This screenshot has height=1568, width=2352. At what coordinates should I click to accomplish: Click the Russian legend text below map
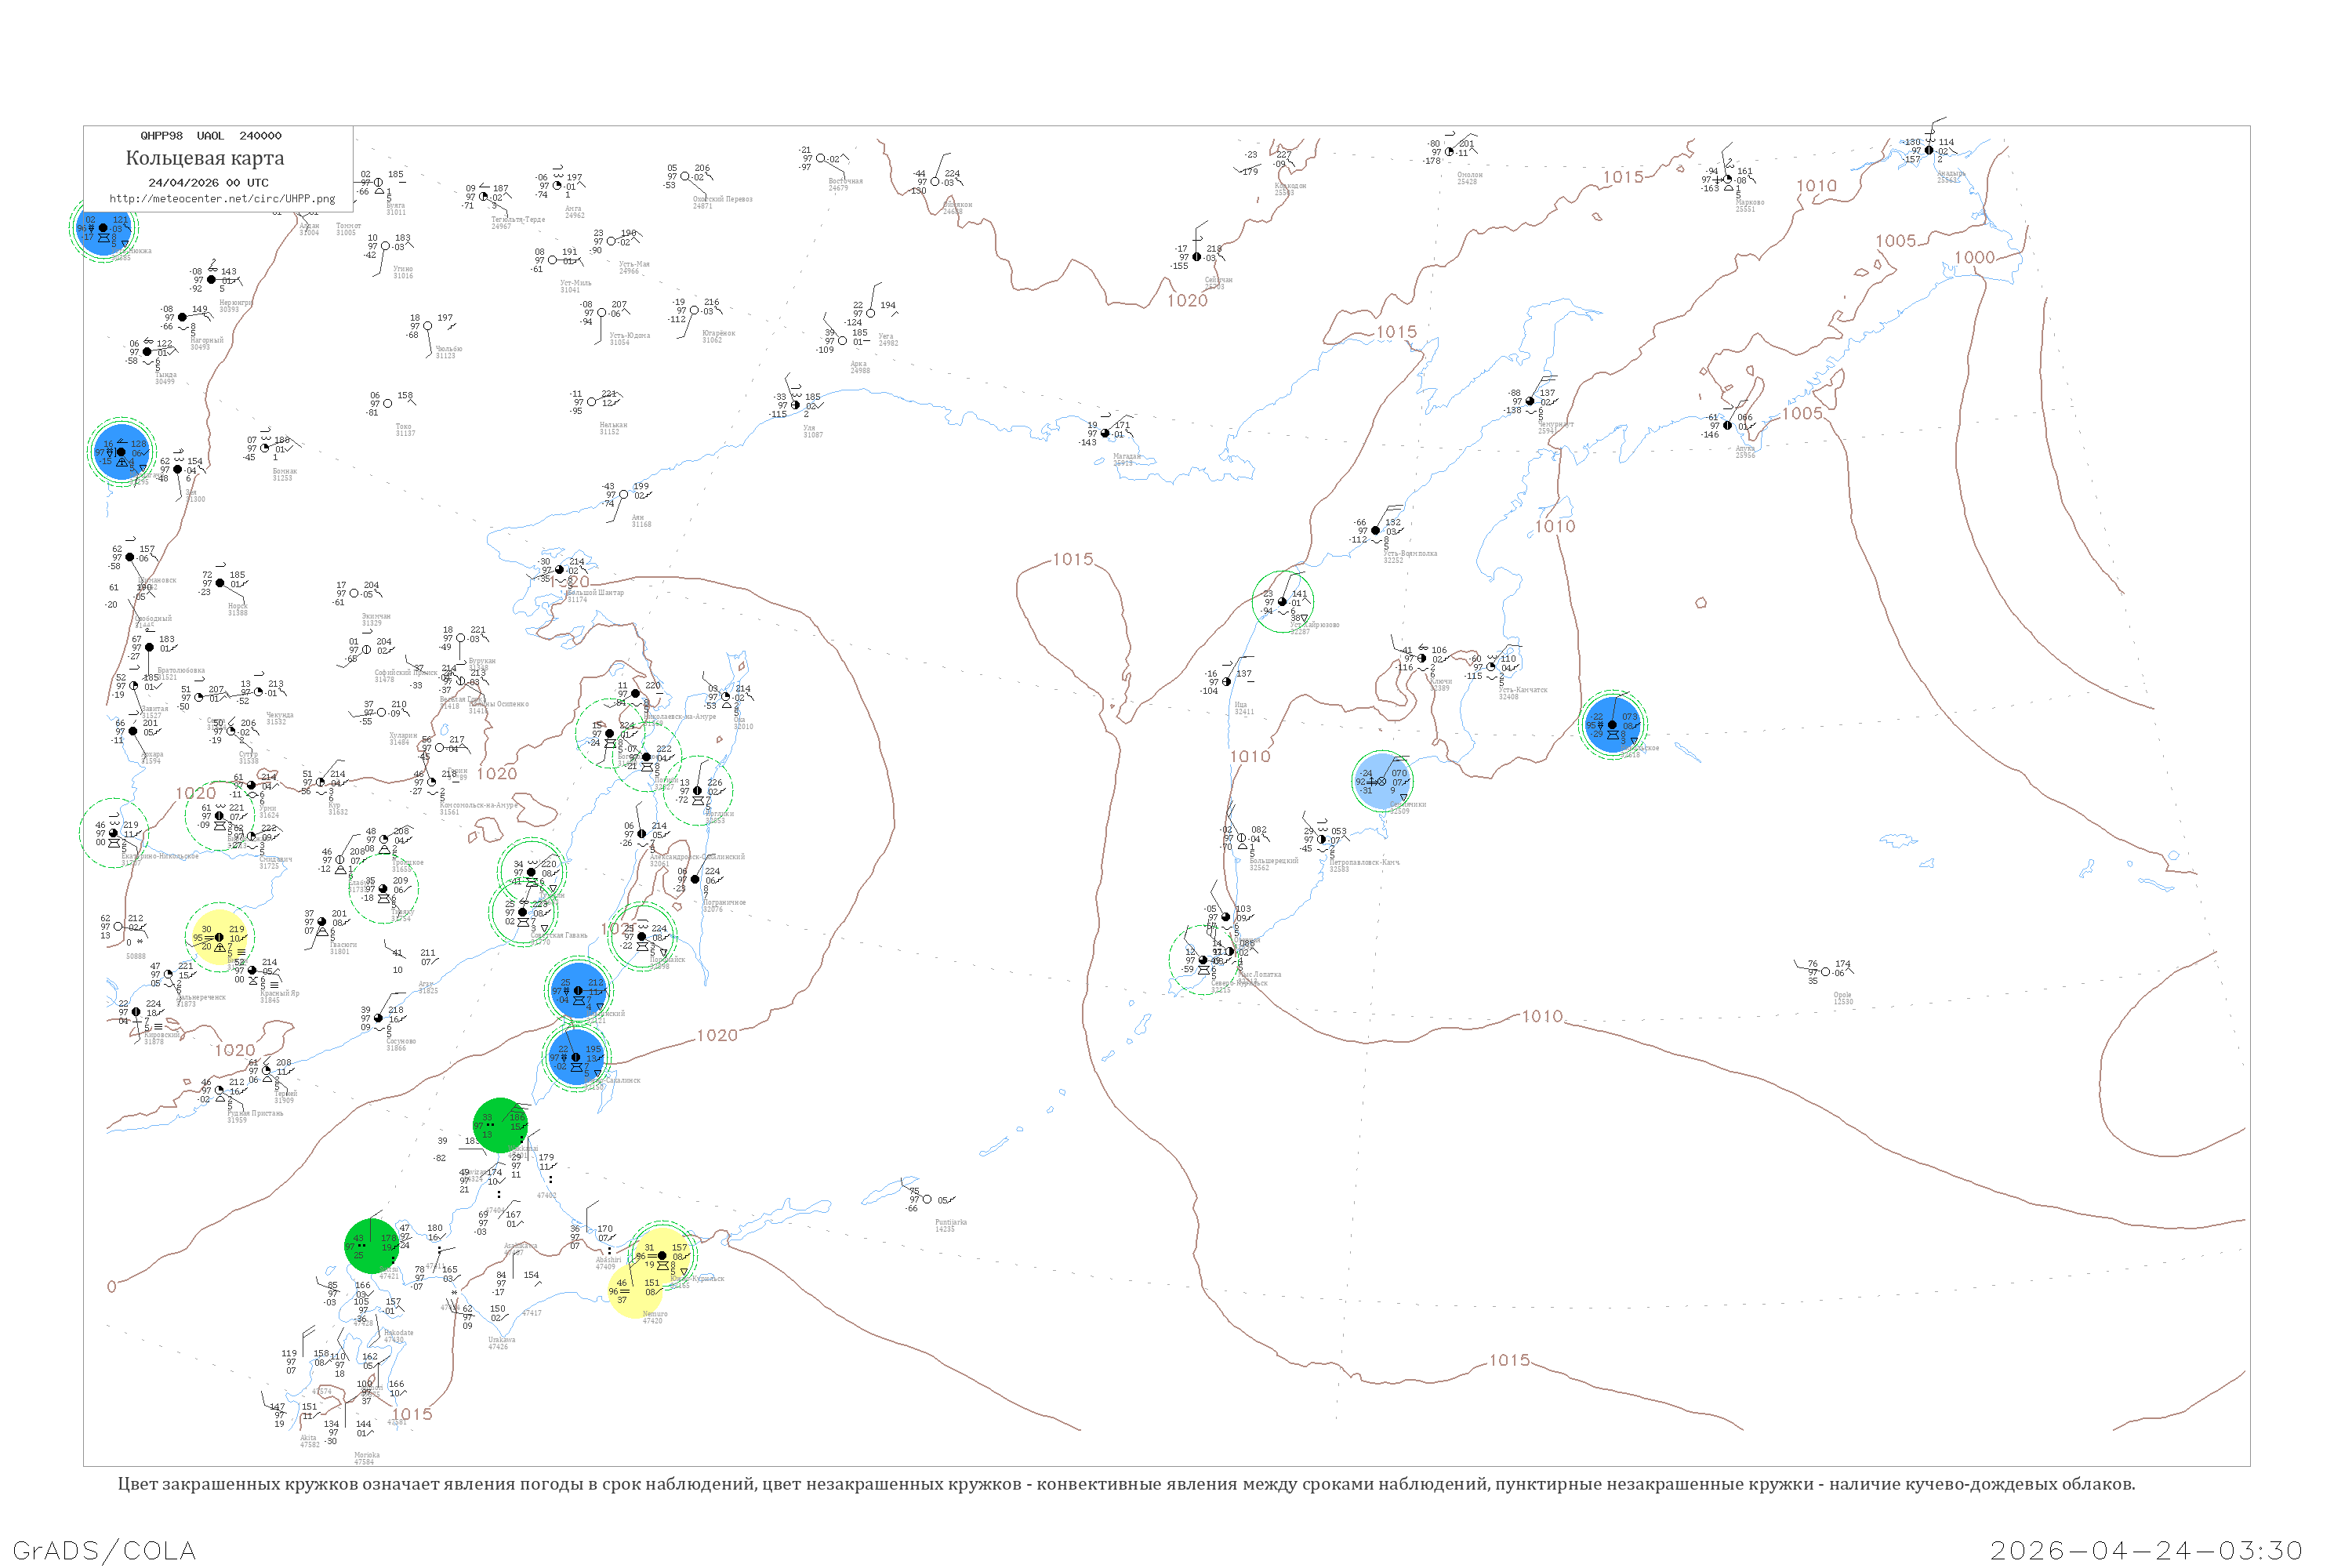(1126, 1484)
